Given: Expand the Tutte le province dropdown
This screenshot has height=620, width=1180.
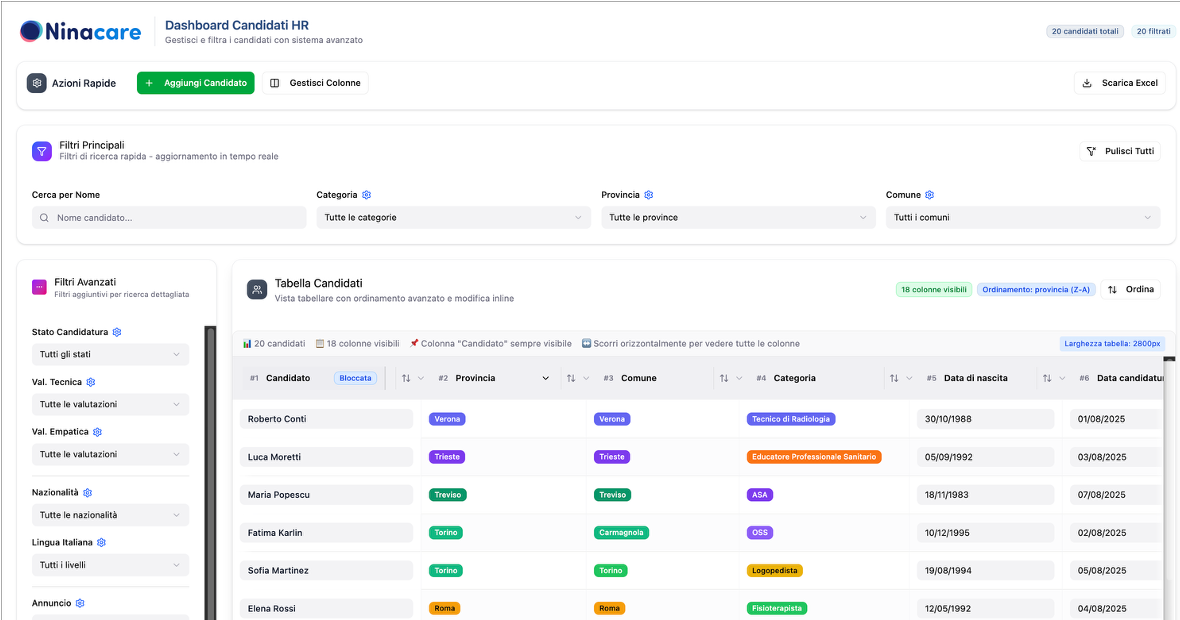Looking at the screenshot, I should (x=738, y=217).
